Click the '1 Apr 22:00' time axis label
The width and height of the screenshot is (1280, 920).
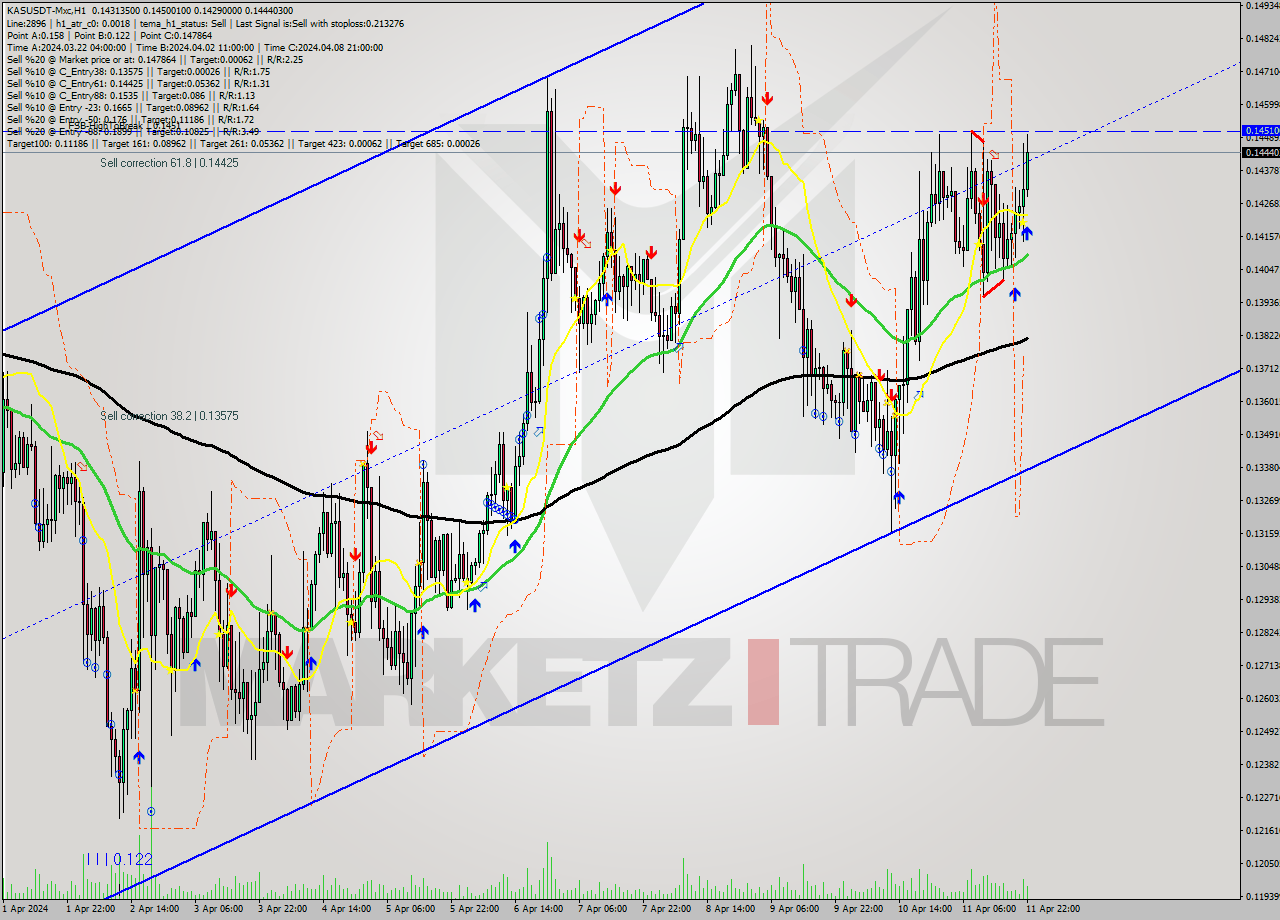pyautogui.click(x=92, y=909)
